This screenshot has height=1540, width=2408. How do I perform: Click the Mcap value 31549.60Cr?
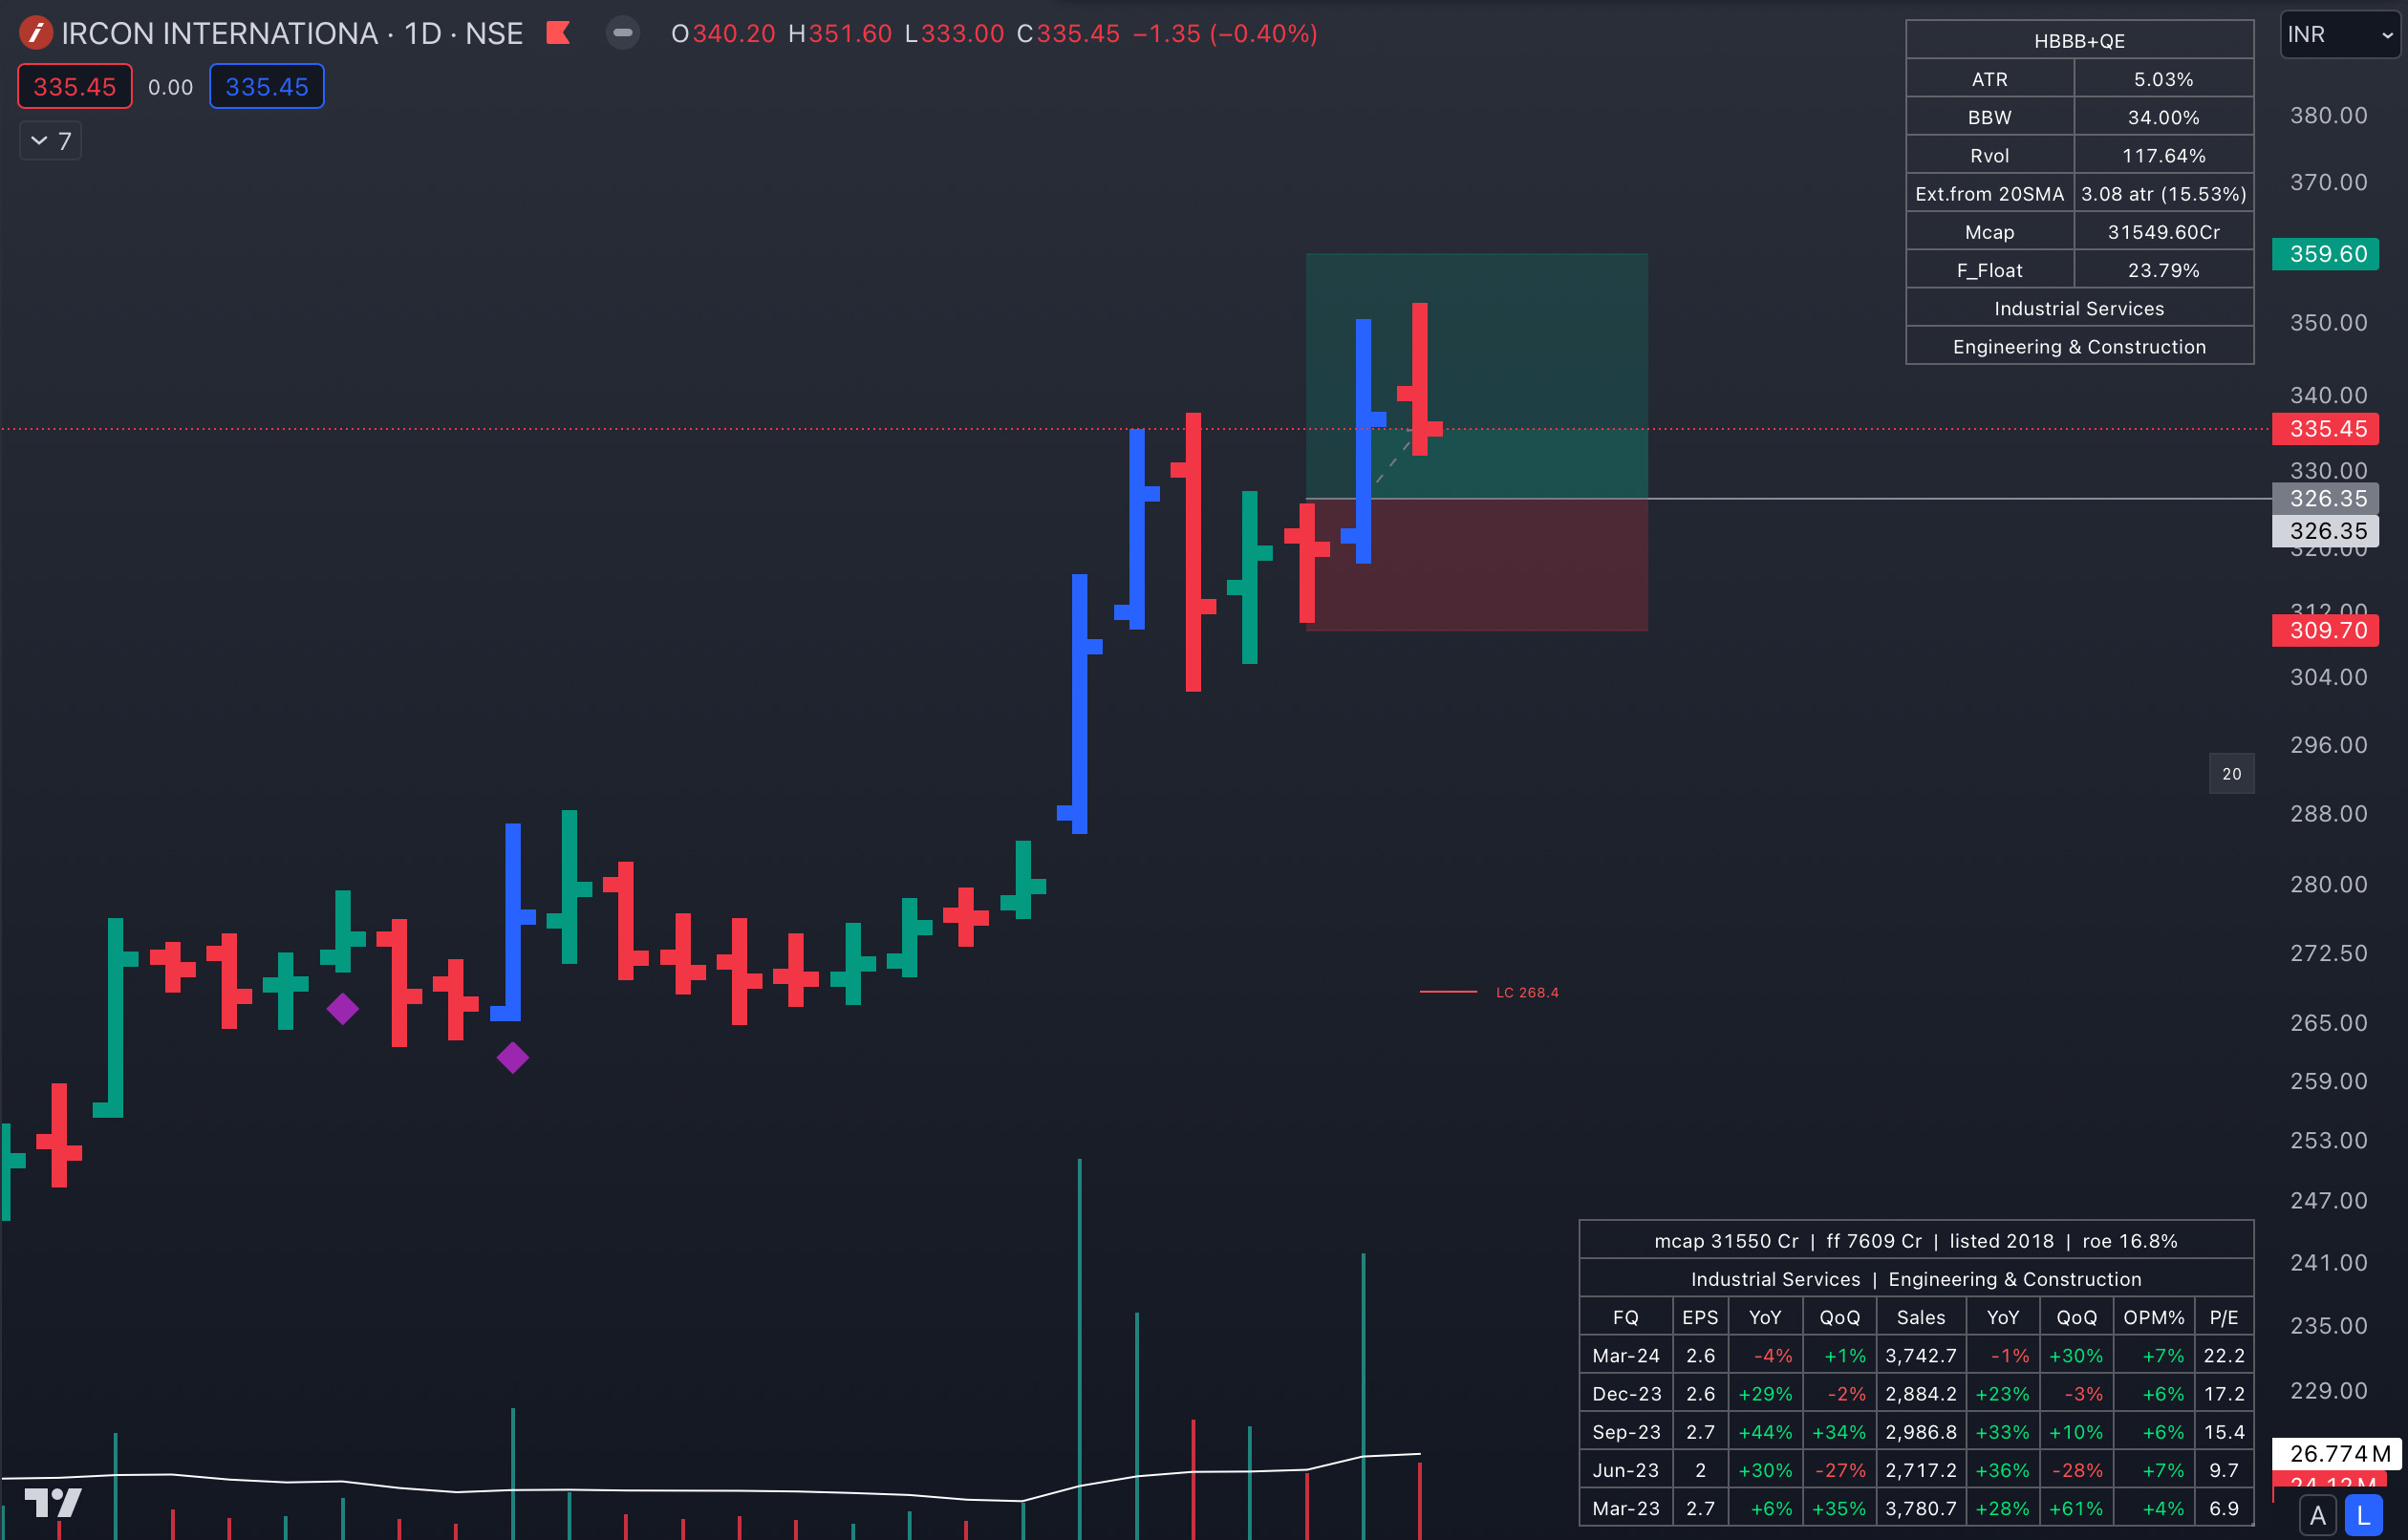tap(2163, 232)
